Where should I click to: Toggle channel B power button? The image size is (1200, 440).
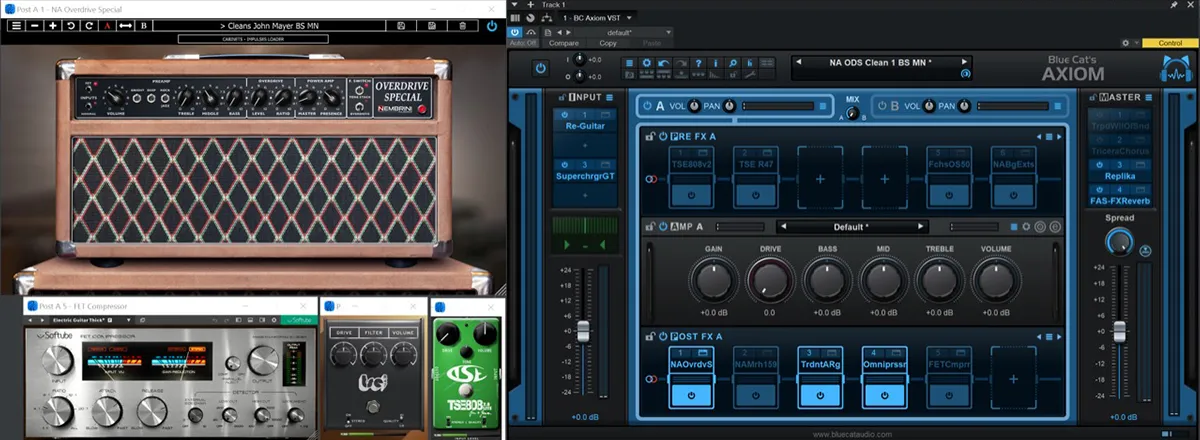click(881, 106)
